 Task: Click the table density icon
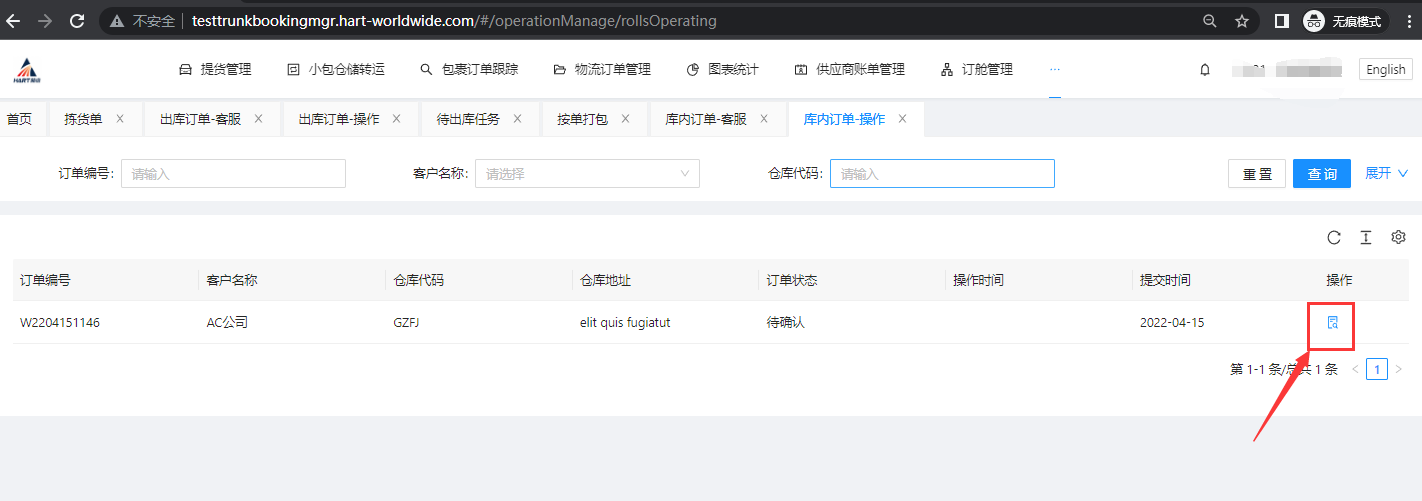tap(1365, 237)
